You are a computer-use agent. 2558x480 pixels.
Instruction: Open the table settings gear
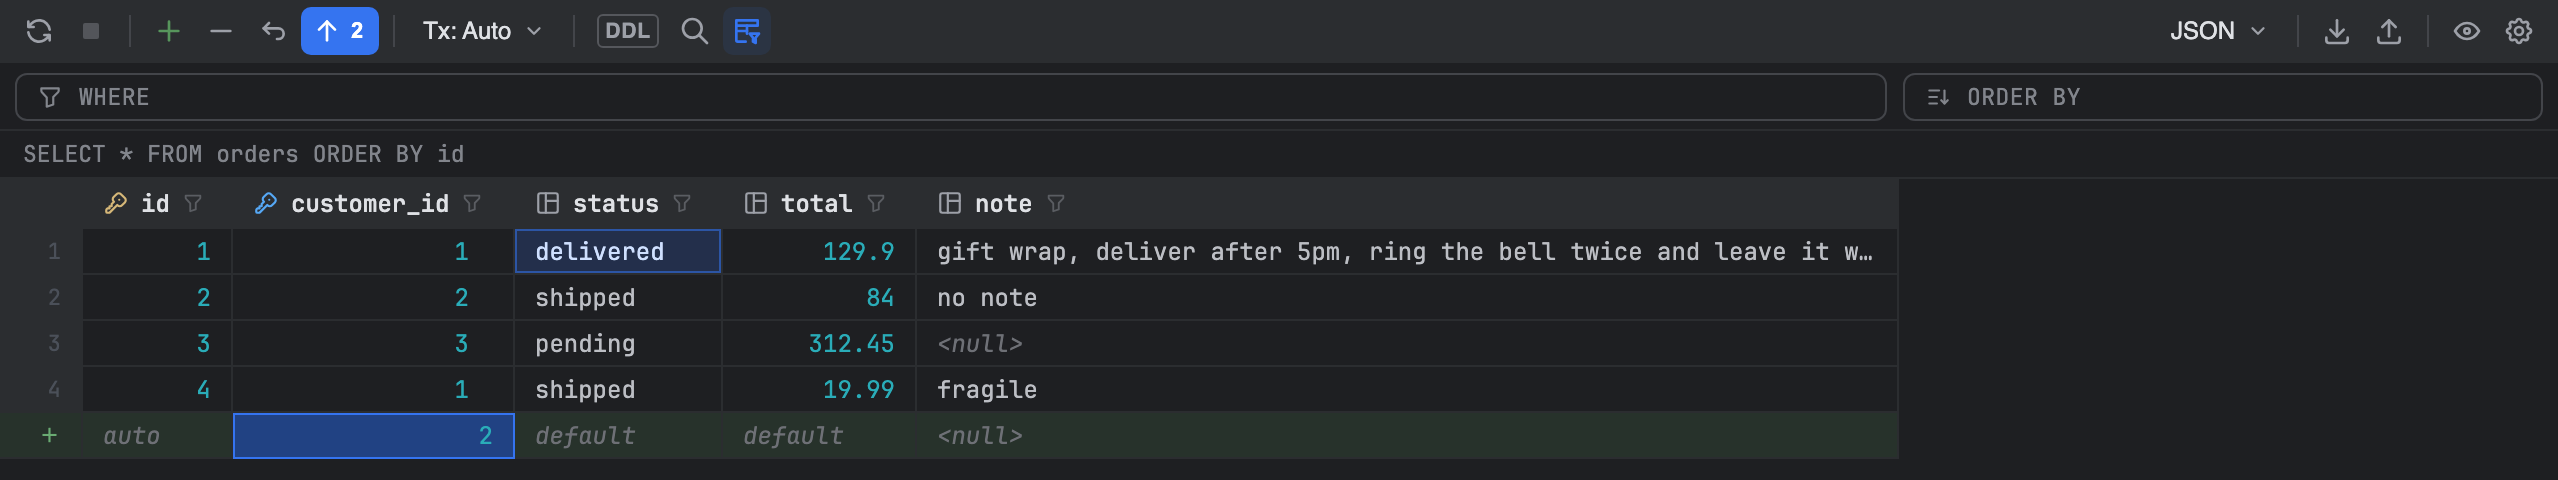(x=2519, y=31)
